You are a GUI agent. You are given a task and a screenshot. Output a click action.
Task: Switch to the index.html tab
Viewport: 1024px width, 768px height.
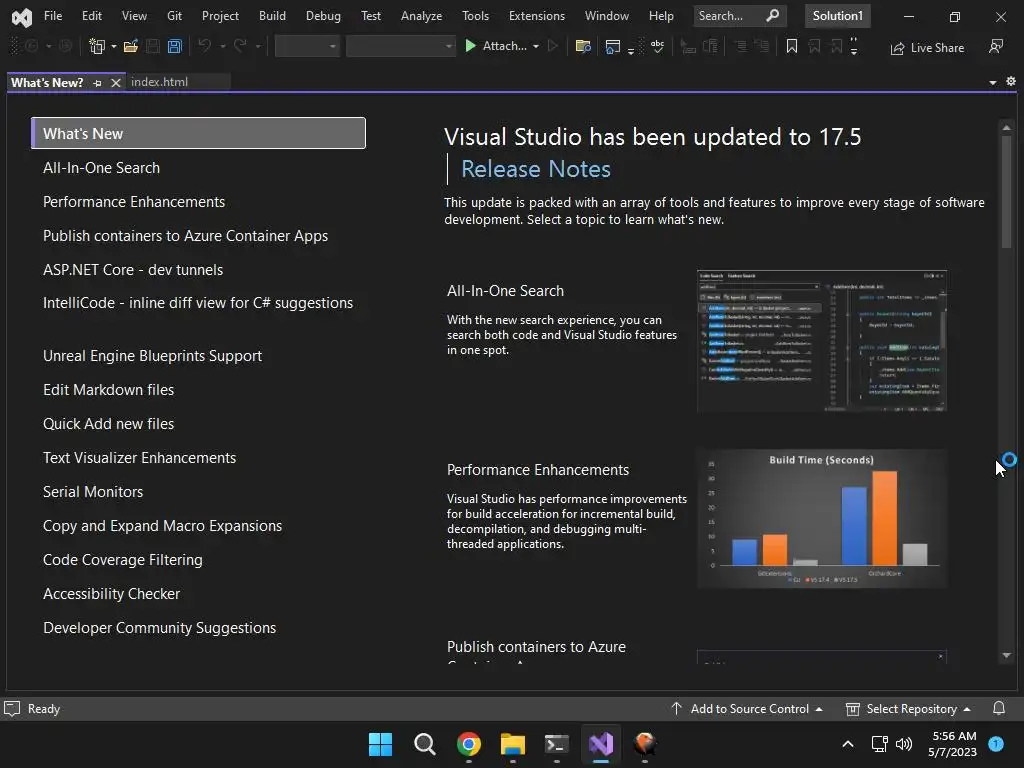click(159, 82)
